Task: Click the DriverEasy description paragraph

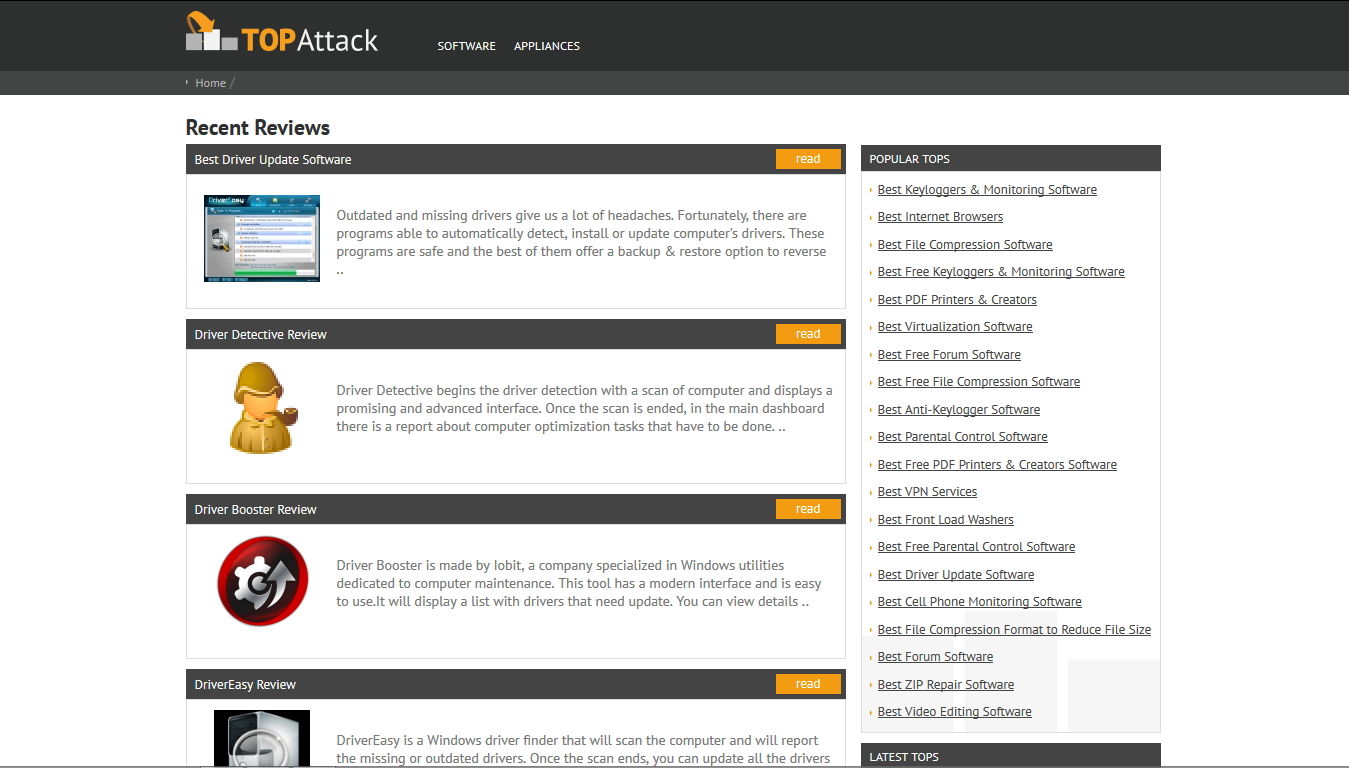Action: pyautogui.click(x=583, y=749)
